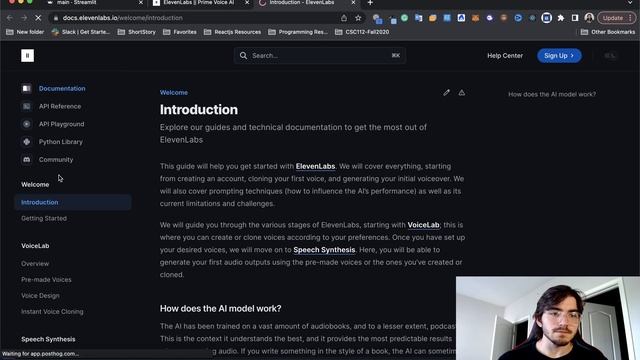Follow the Speech Synthesis link

tap(324, 250)
